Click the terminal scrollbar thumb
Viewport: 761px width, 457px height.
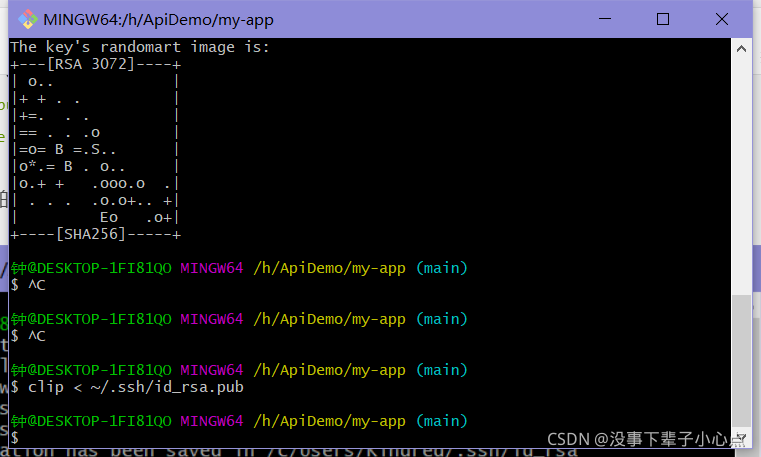pos(741,361)
